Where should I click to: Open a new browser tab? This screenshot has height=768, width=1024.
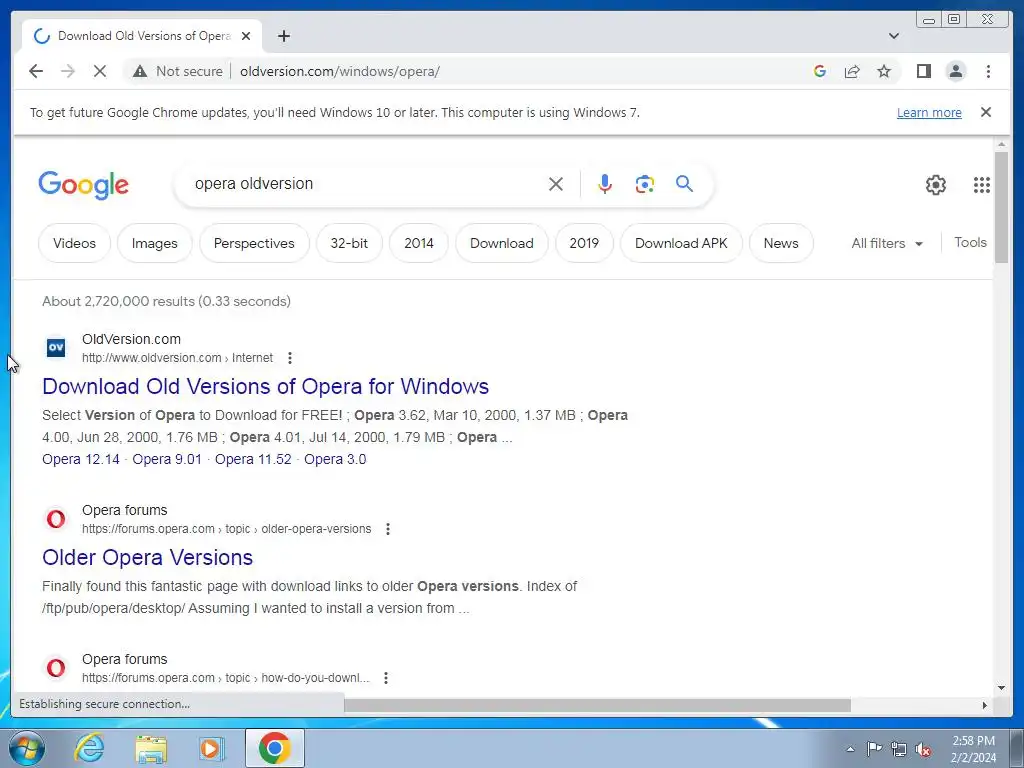click(283, 36)
